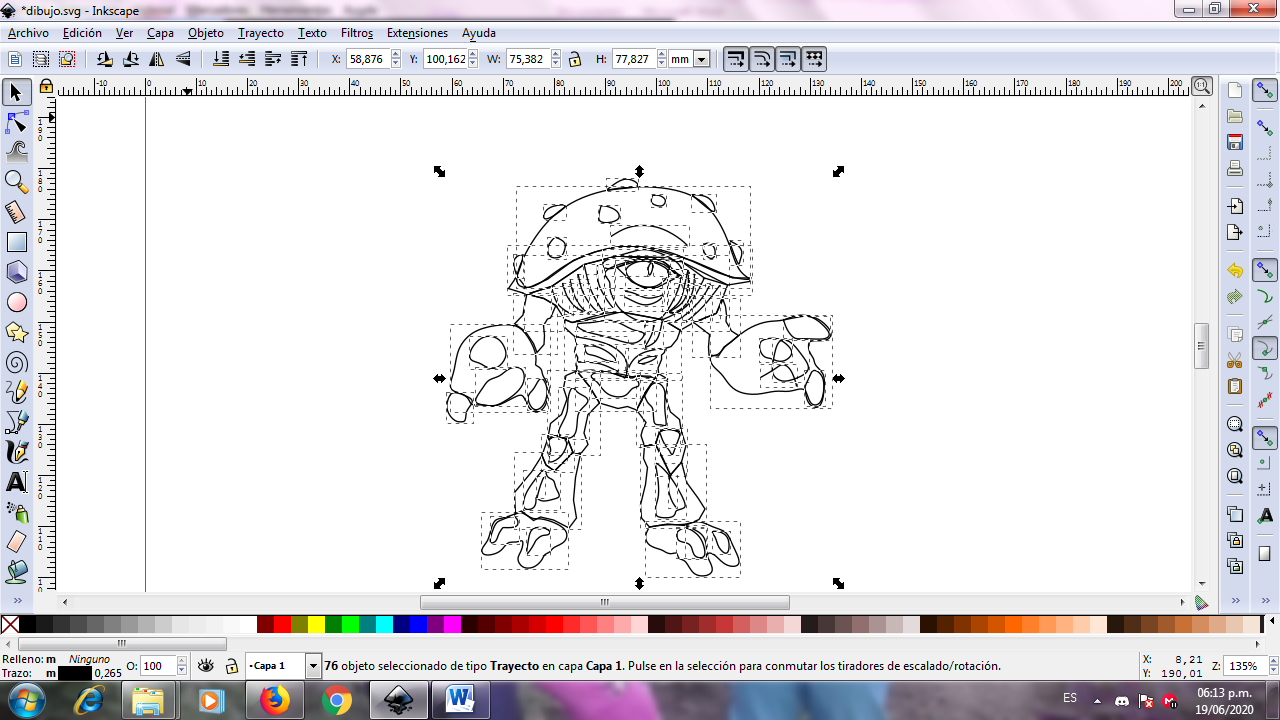Toggle move patterns with object
1280x720 pixels.
(x=814, y=59)
